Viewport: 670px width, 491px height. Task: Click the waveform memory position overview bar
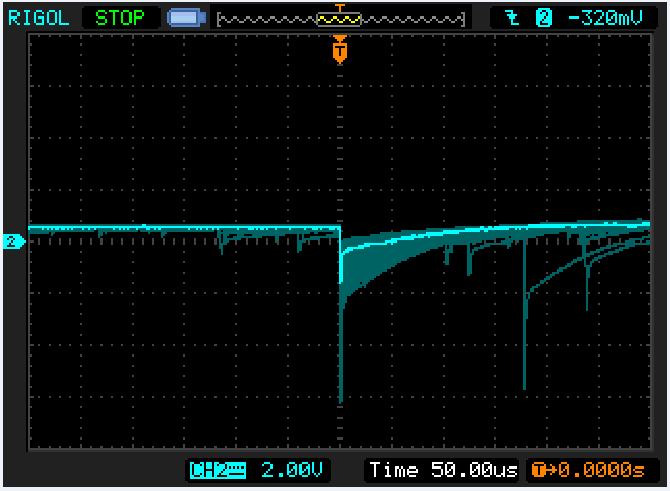point(341,19)
